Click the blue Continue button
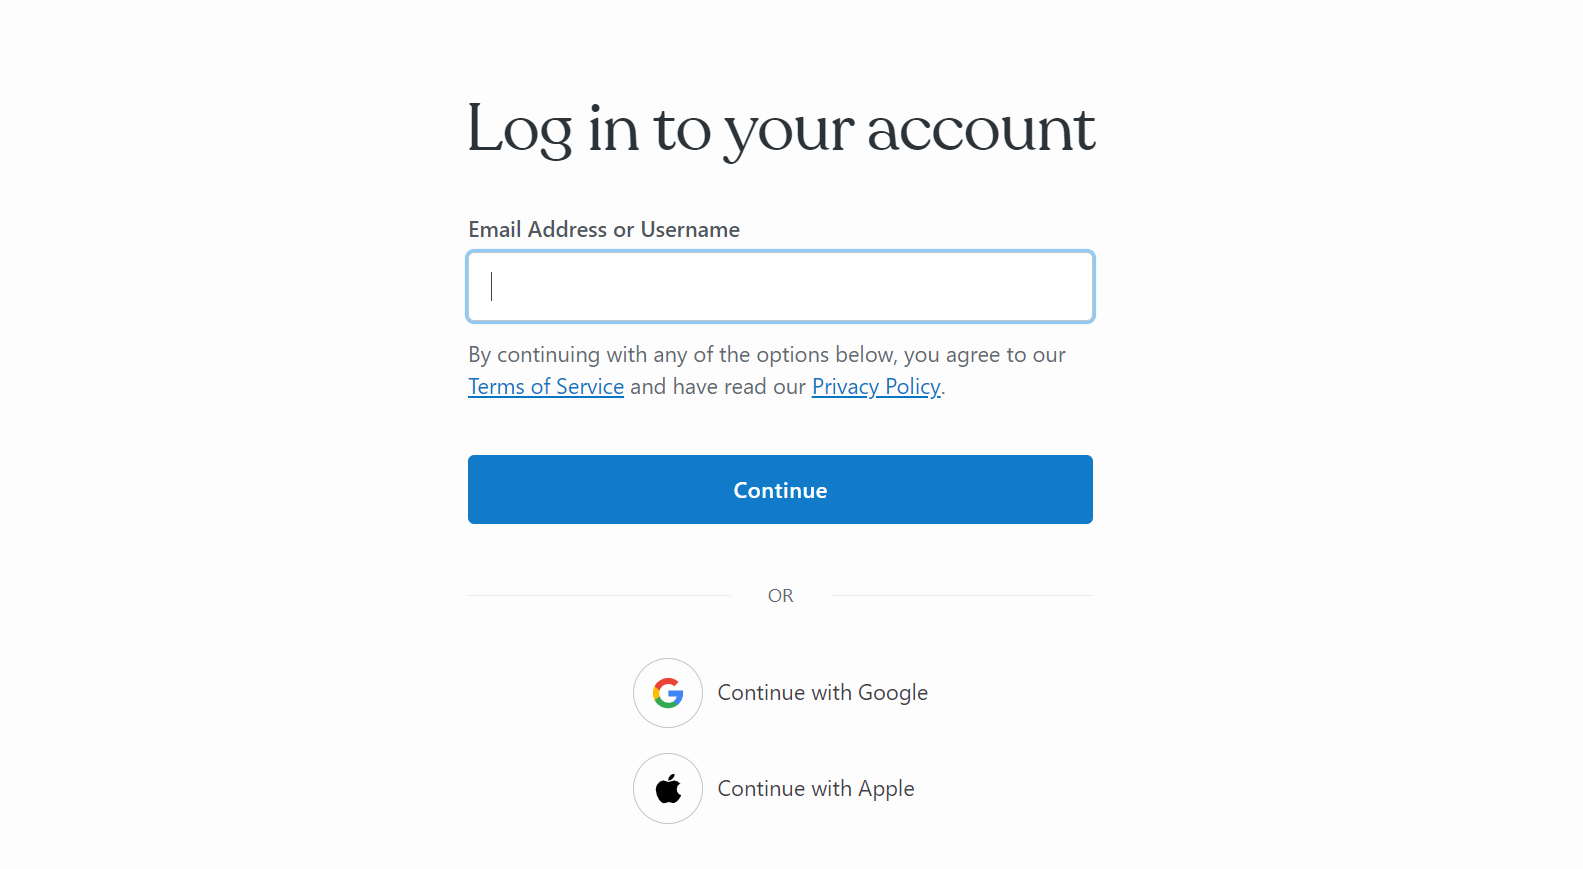The width and height of the screenshot is (1583, 869). coord(780,490)
